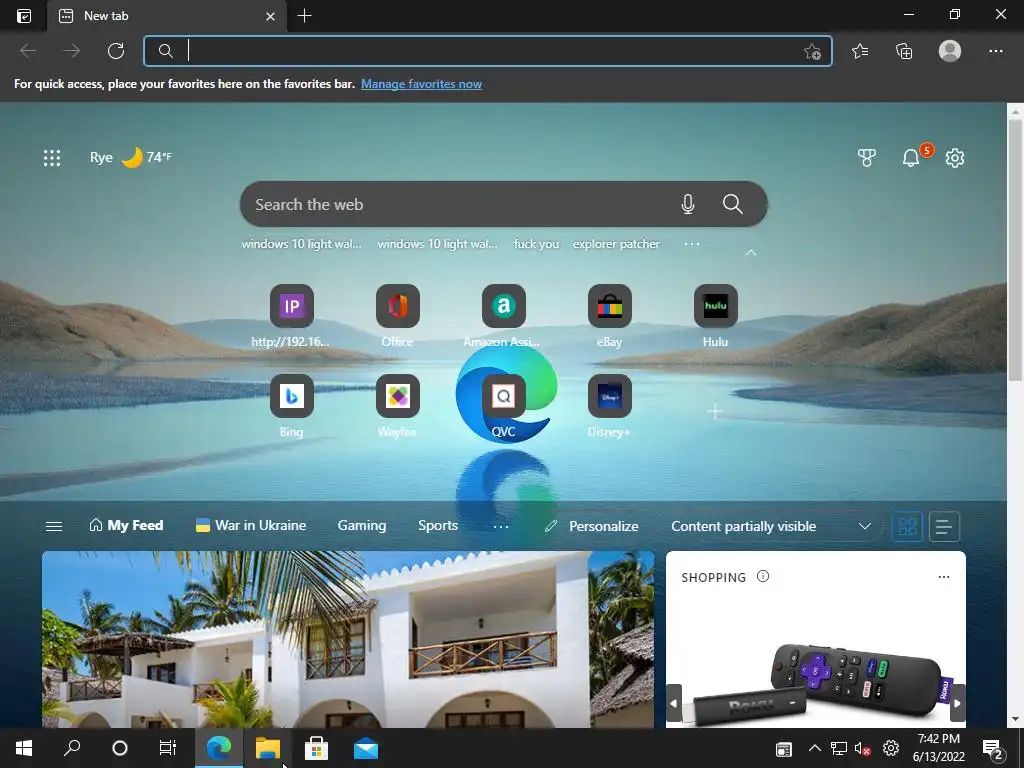Open notifications bell with 5 badge
The width and height of the screenshot is (1024, 768).
pyautogui.click(x=912, y=157)
